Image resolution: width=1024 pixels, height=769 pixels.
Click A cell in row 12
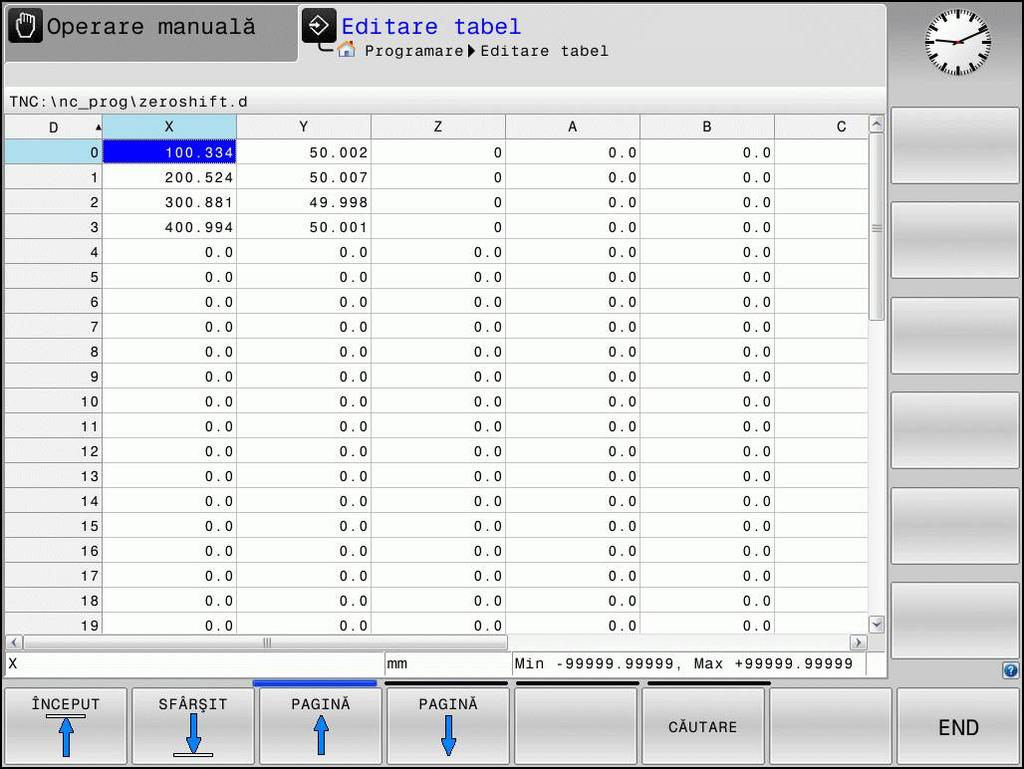(573, 451)
